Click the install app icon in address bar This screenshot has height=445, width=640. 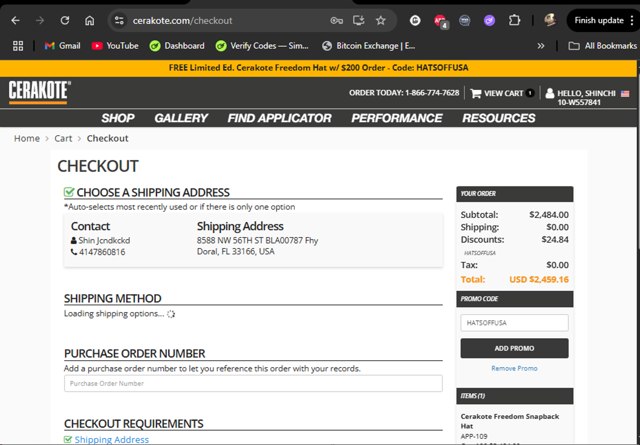358,20
